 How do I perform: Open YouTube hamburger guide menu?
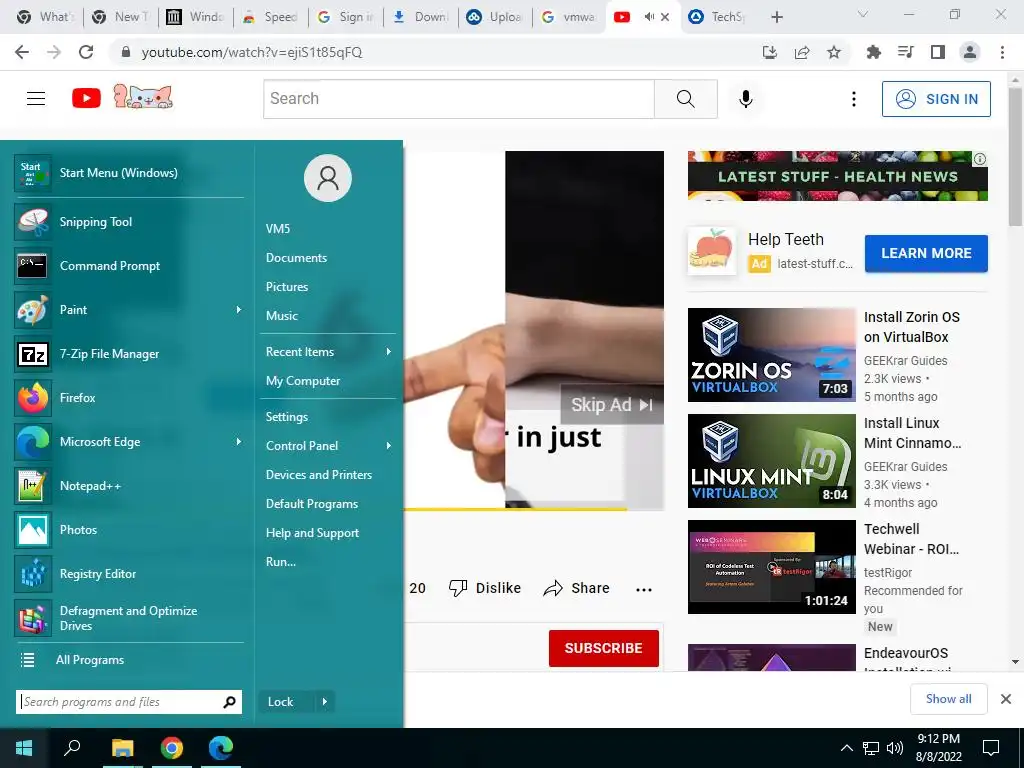click(x=36, y=99)
